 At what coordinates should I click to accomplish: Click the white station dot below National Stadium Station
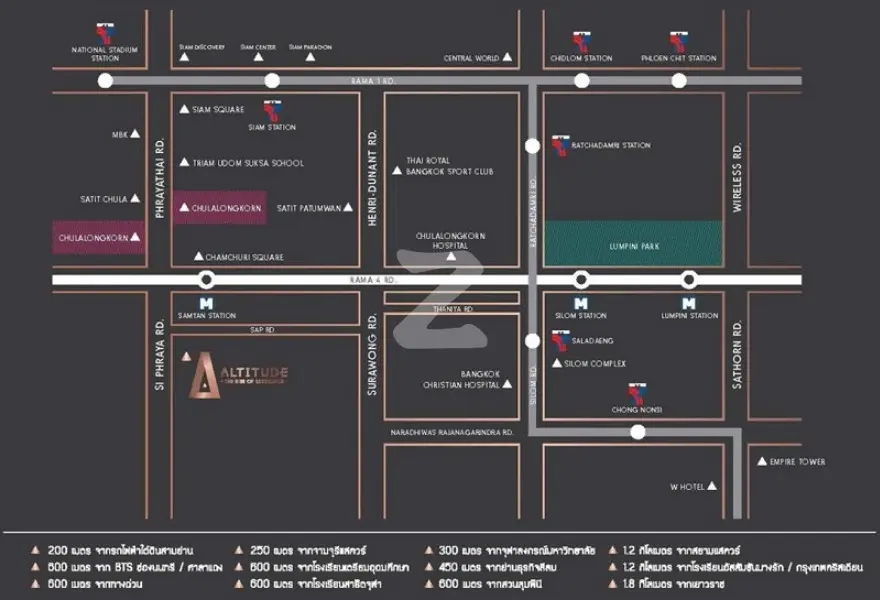coord(105,81)
